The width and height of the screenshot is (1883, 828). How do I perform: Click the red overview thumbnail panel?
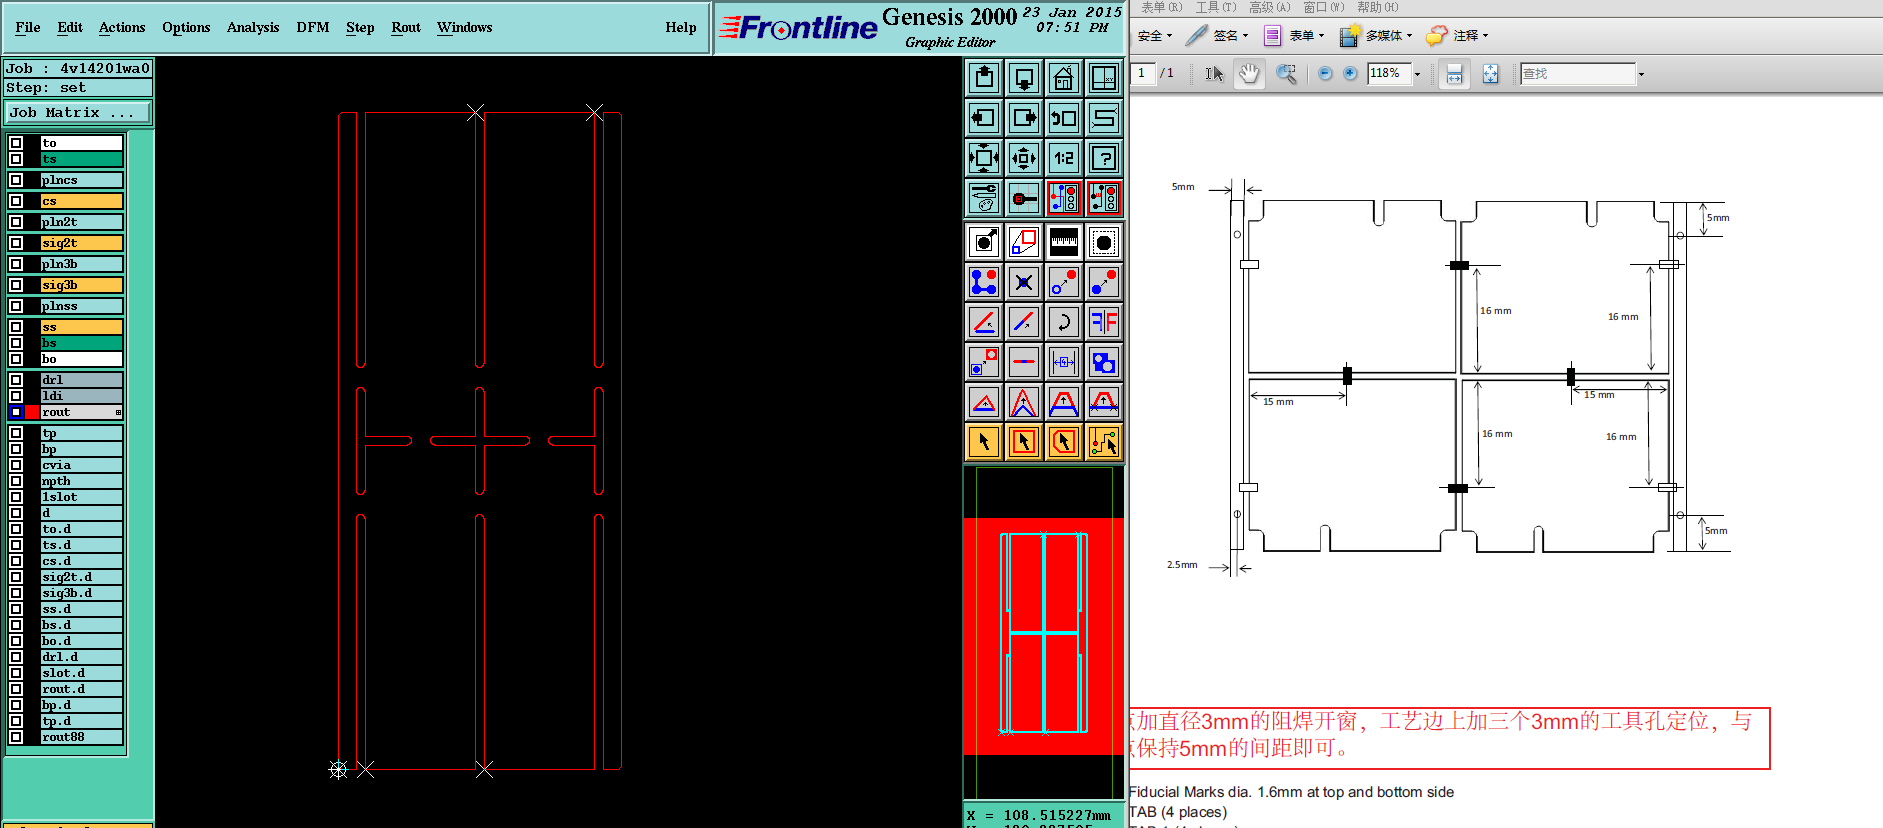pyautogui.click(x=1043, y=636)
